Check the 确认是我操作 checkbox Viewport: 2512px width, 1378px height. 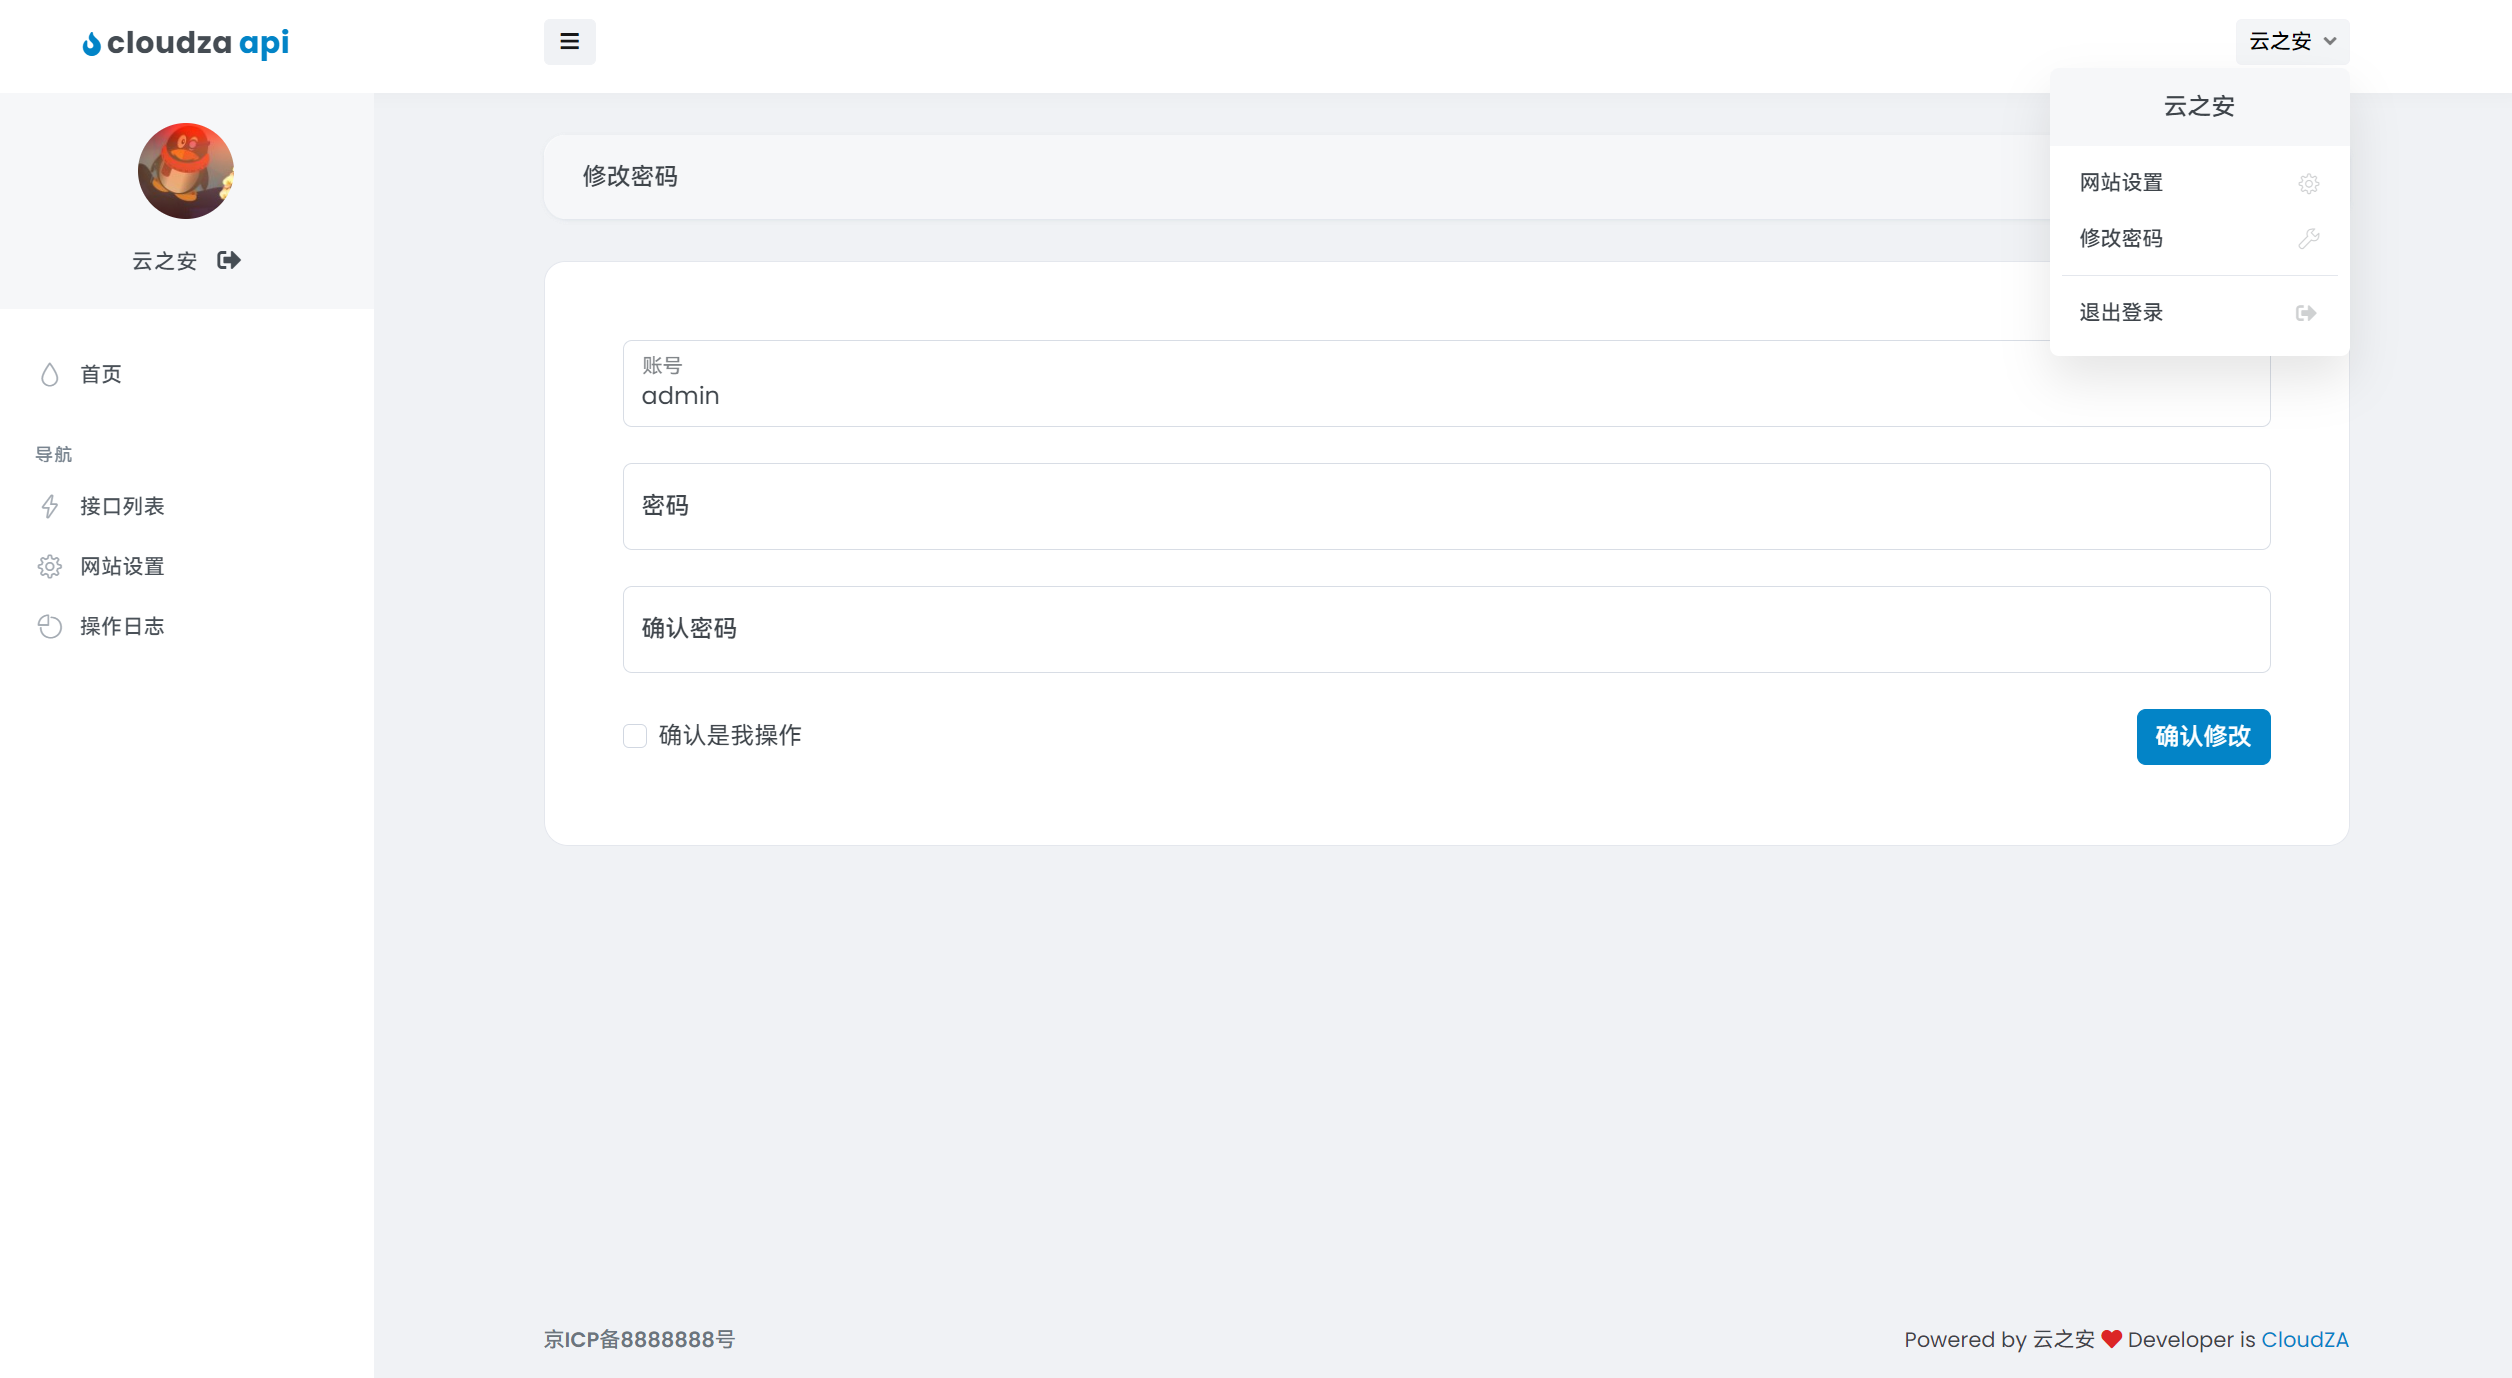[635, 737]
